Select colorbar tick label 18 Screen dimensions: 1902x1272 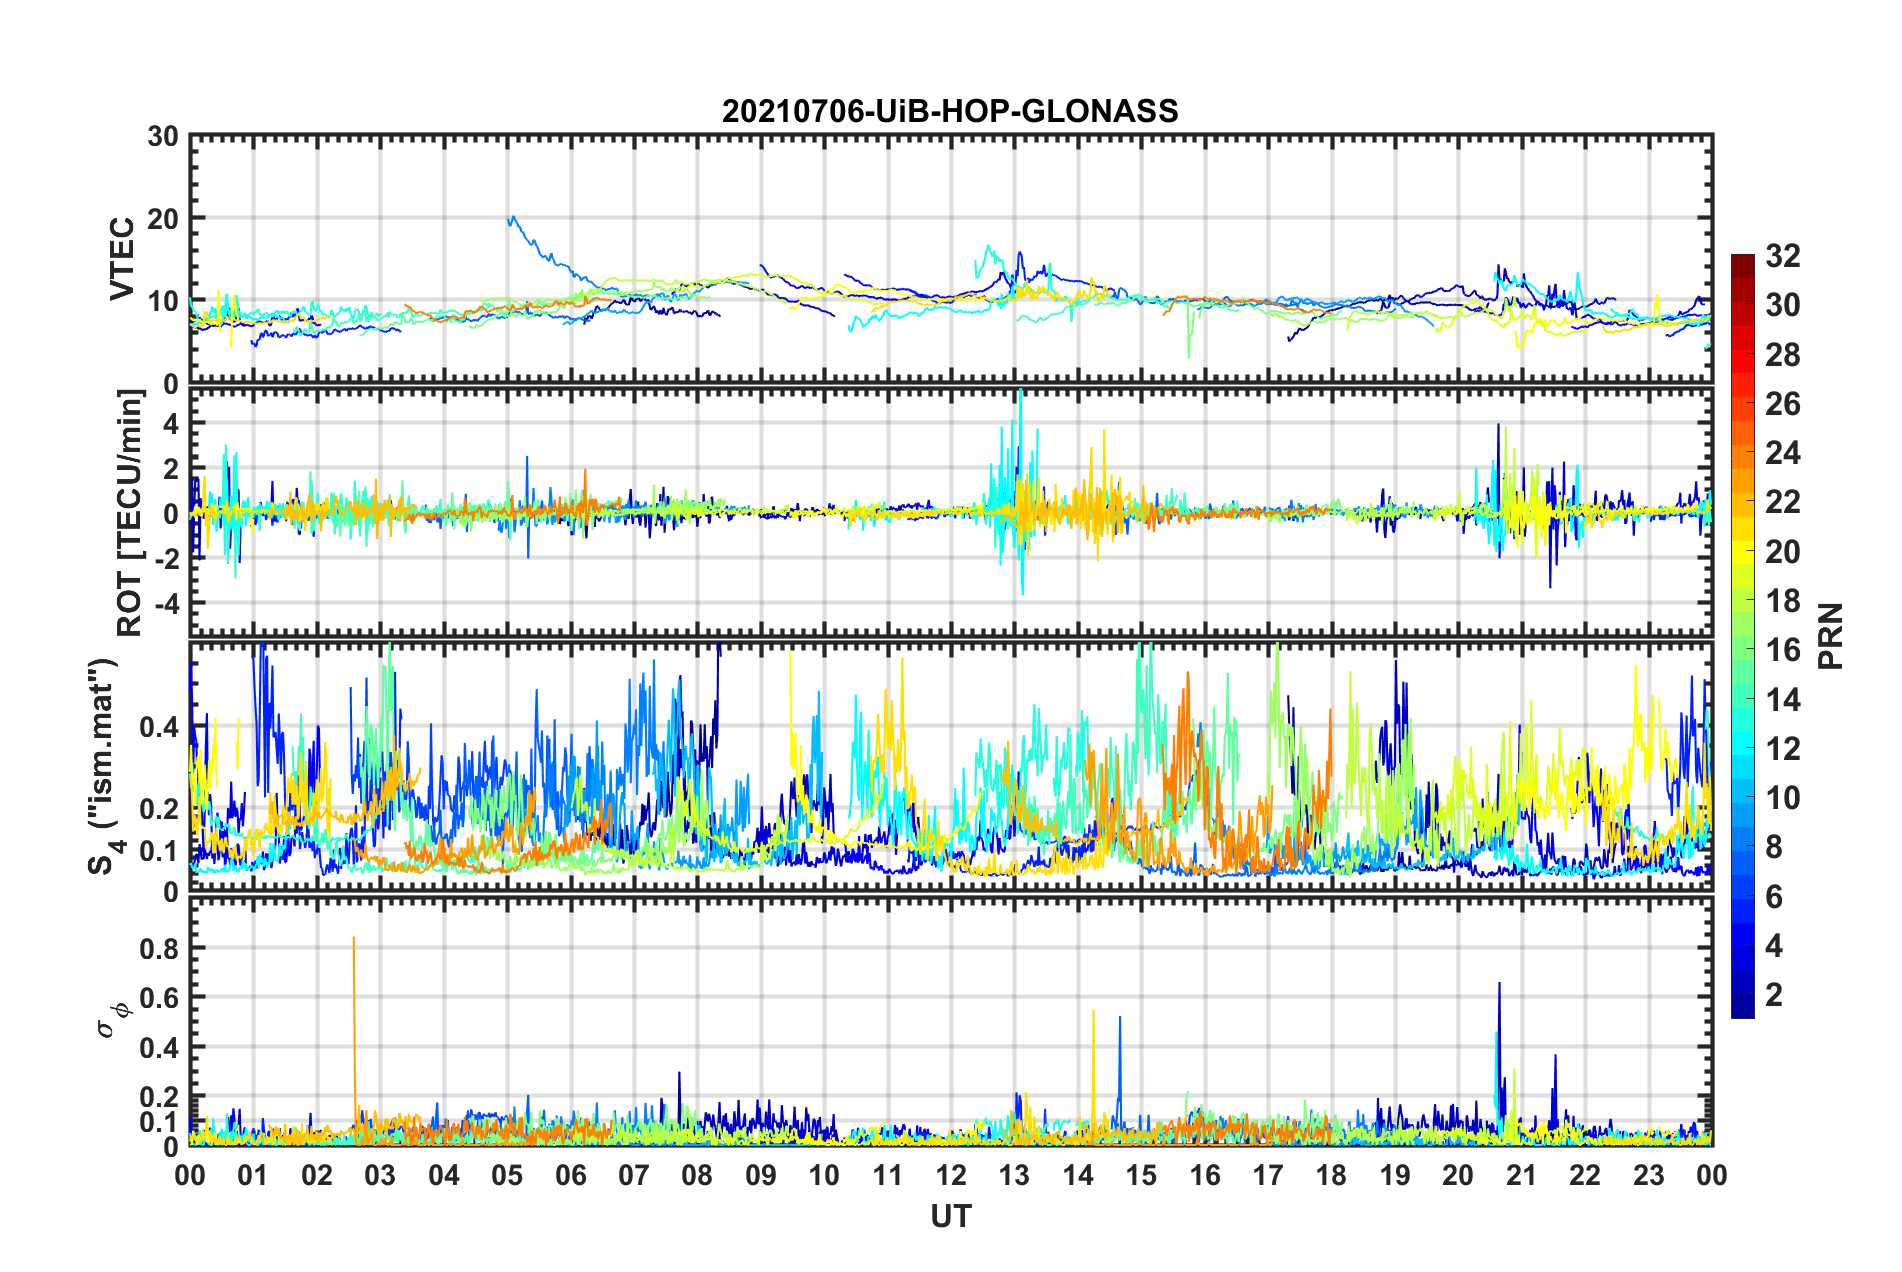point(1782,601)
